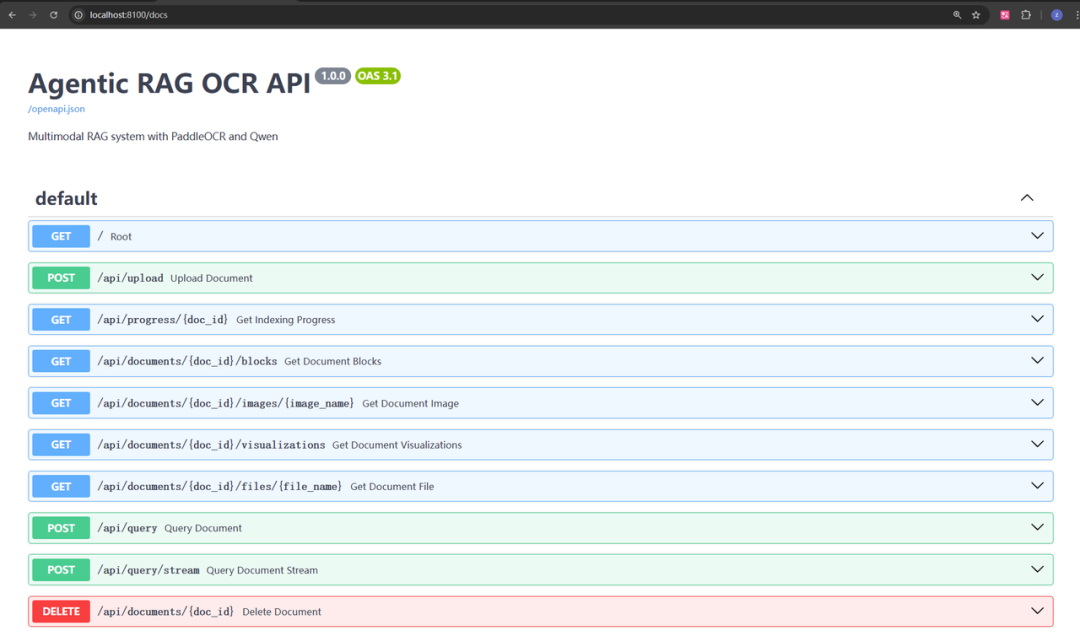Click the 1.0.0 version badge
The height and width of the screenshot is (636, 1080).
point(333,76)
